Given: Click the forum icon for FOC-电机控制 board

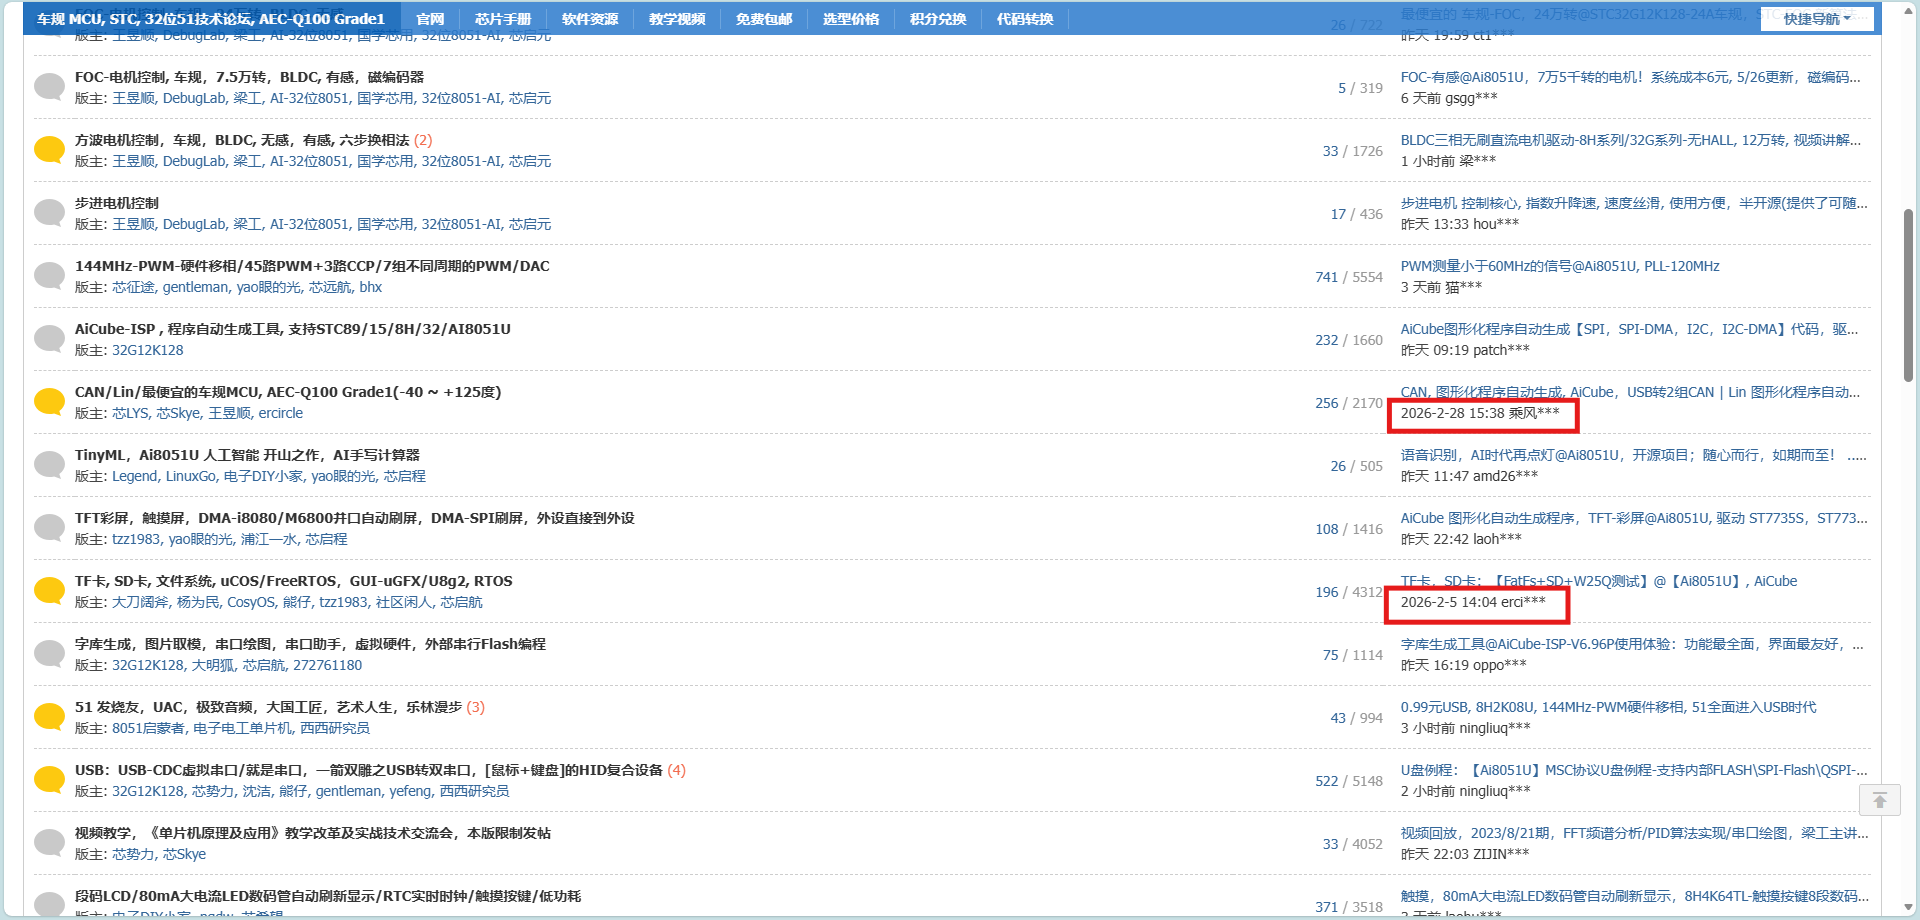Looking at the screenshot, I should click(x=49, y=86).
